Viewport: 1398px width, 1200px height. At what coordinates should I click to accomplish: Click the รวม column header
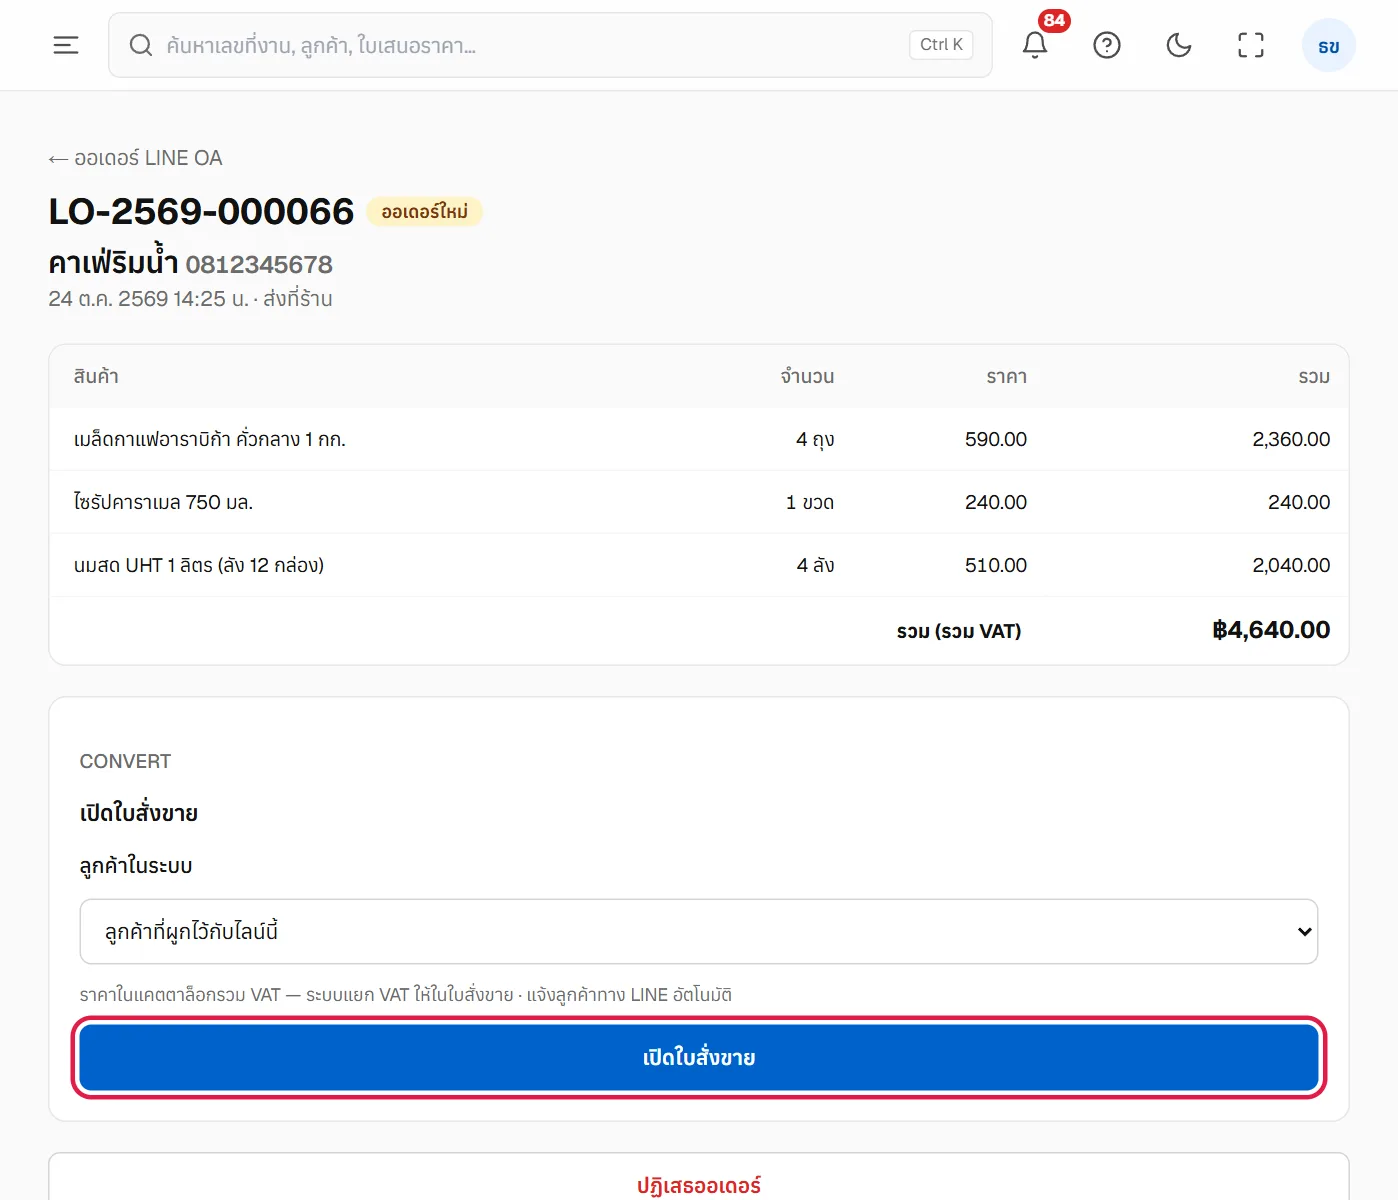[1314, 376]
